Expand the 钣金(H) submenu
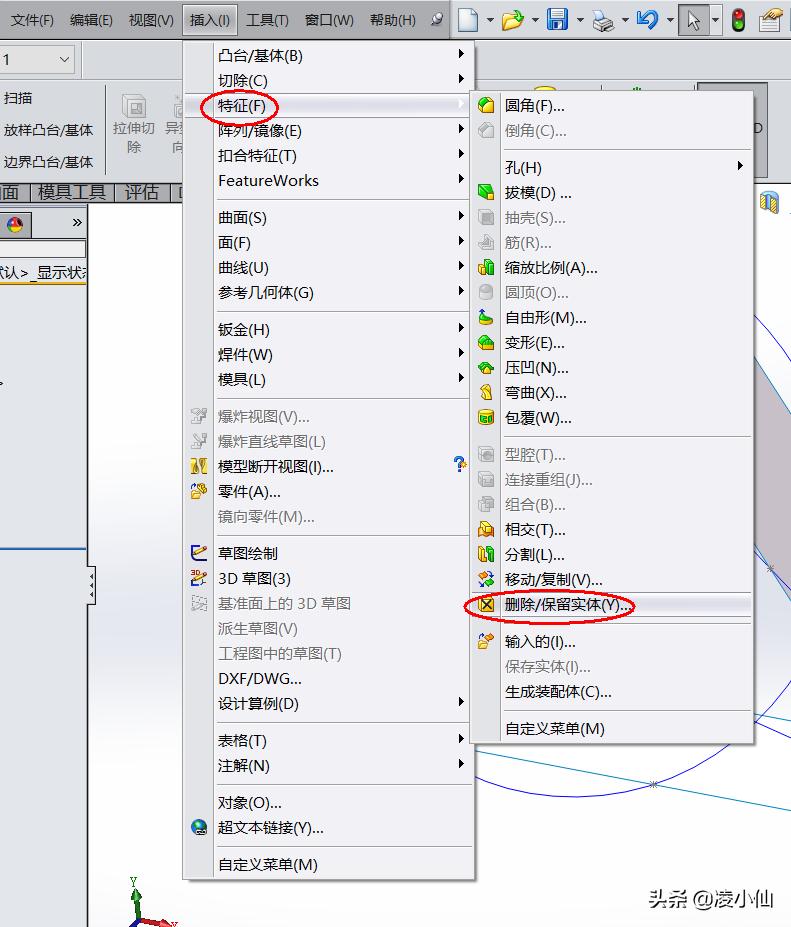The height and width of the screenshot is (927, 791). 461,328
